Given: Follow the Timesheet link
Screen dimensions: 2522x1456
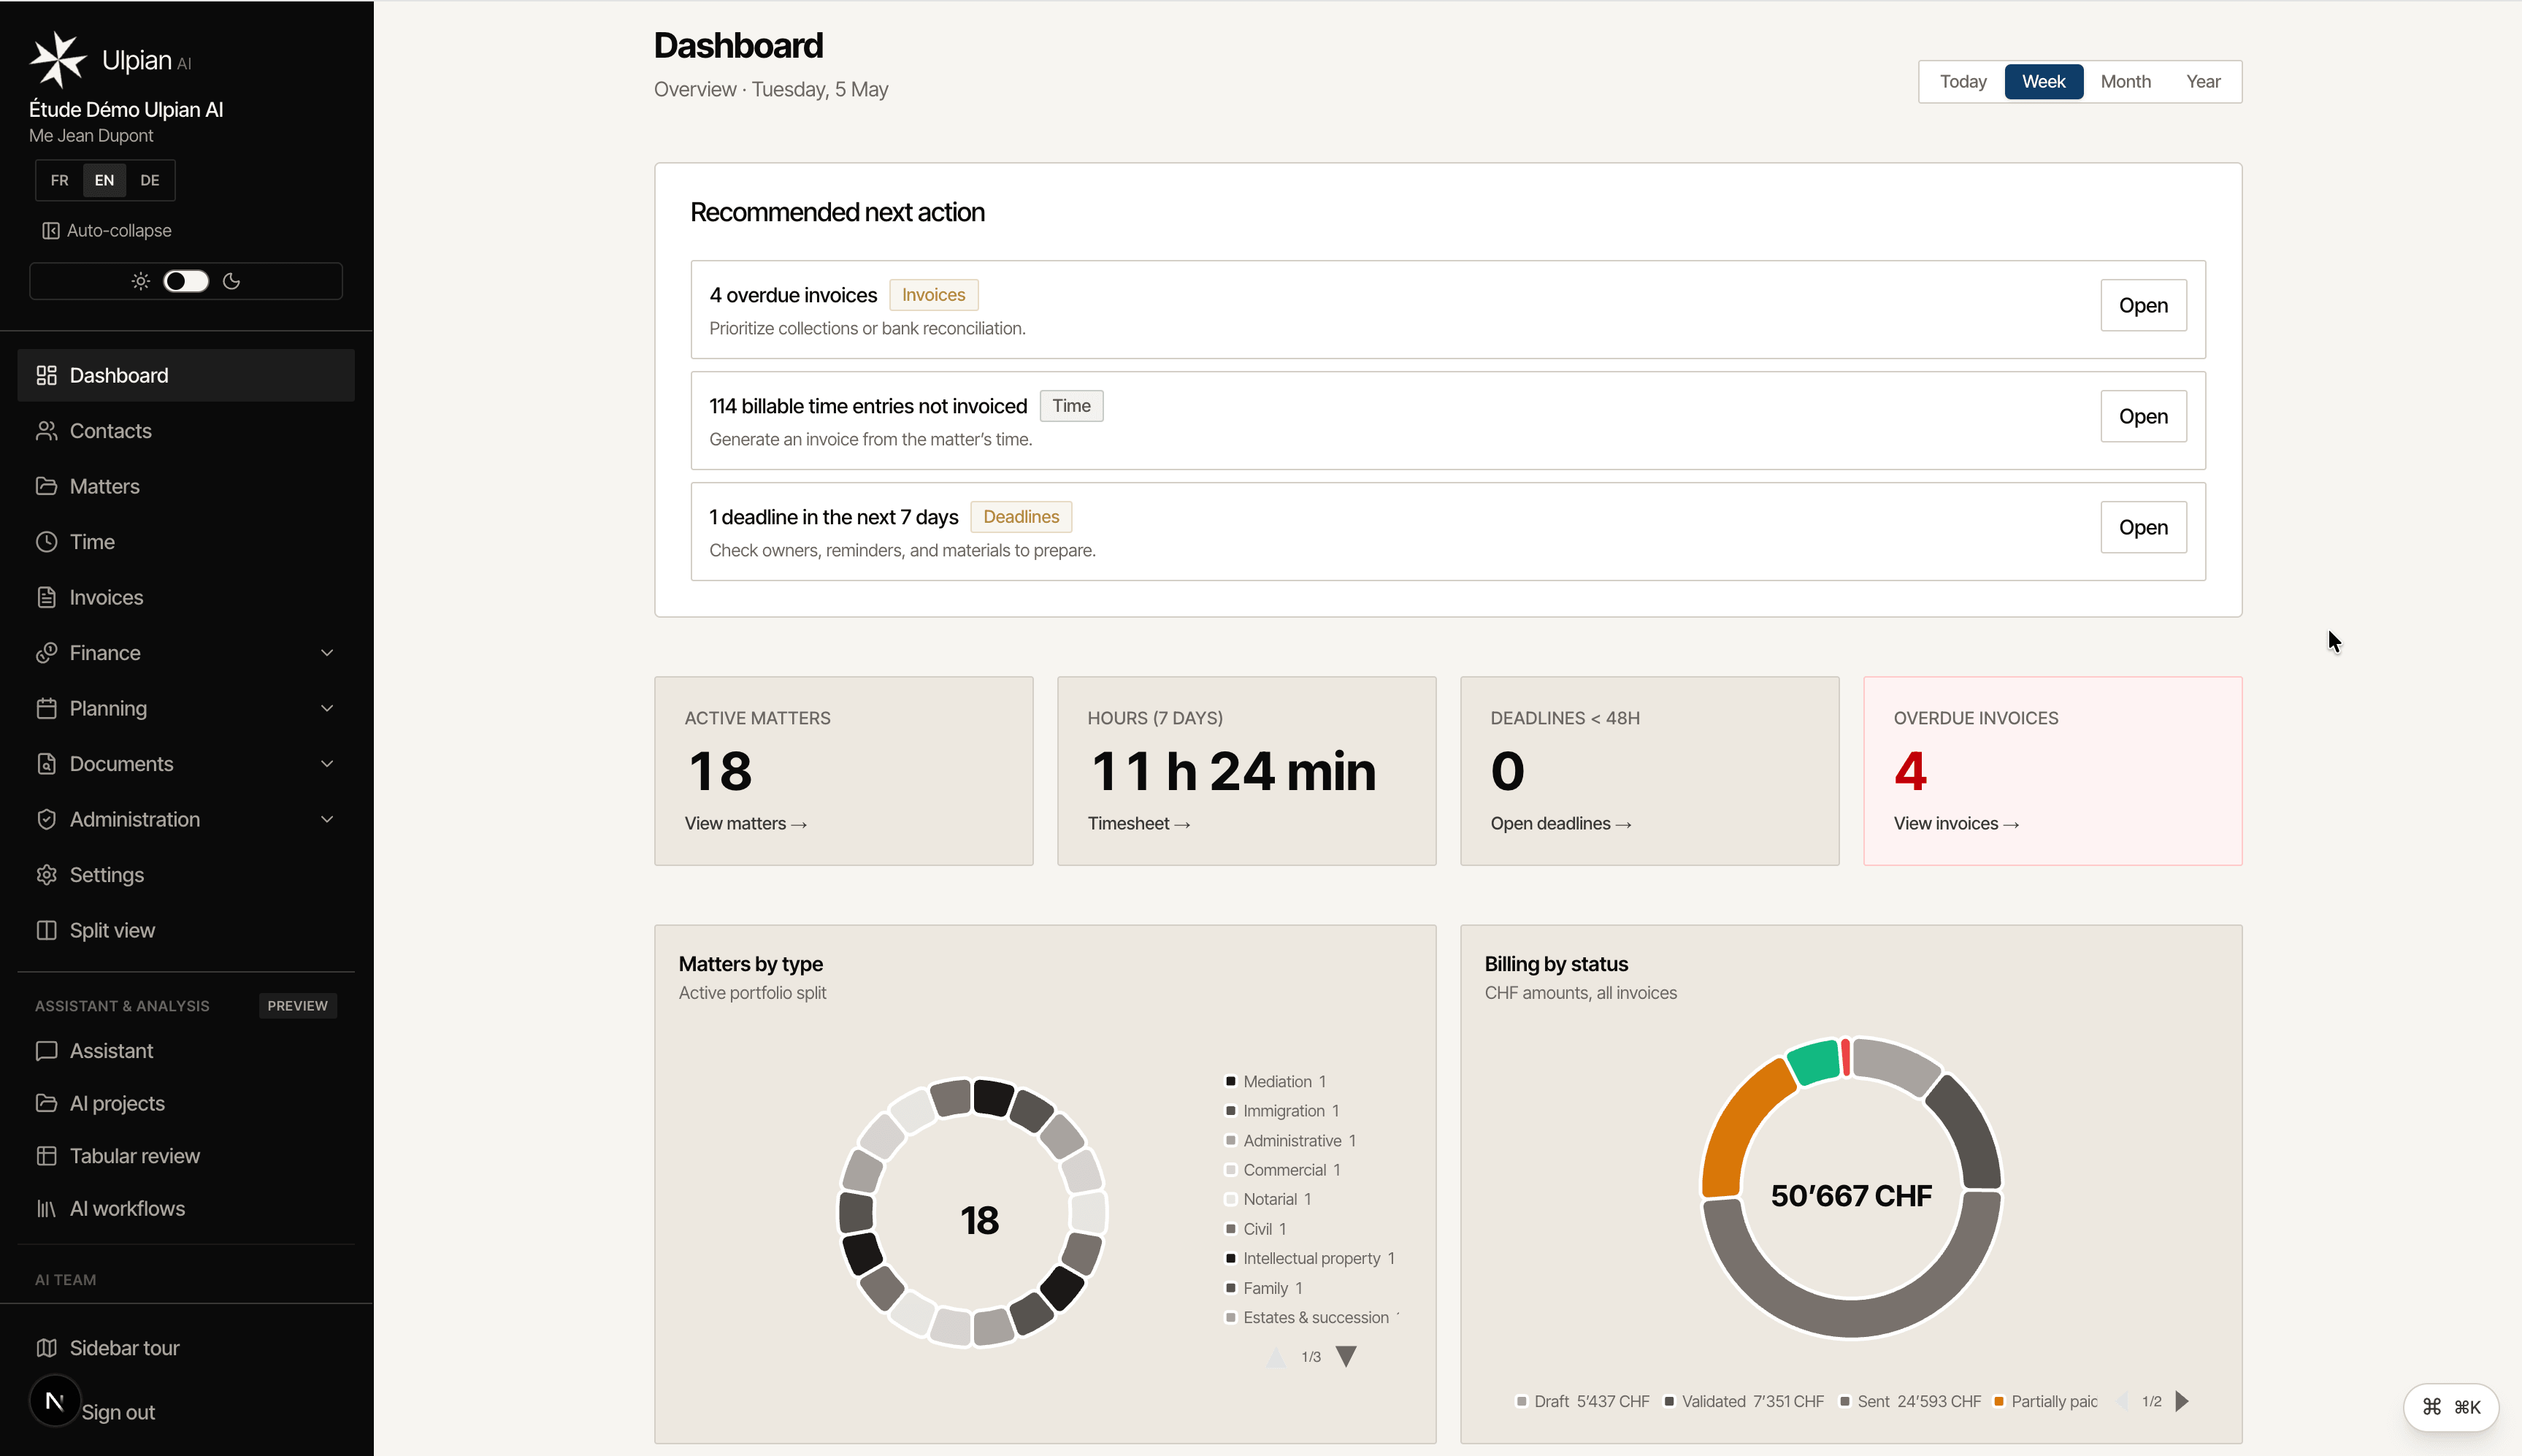Looking at the screenshot, I should (x=1139, y=823).
